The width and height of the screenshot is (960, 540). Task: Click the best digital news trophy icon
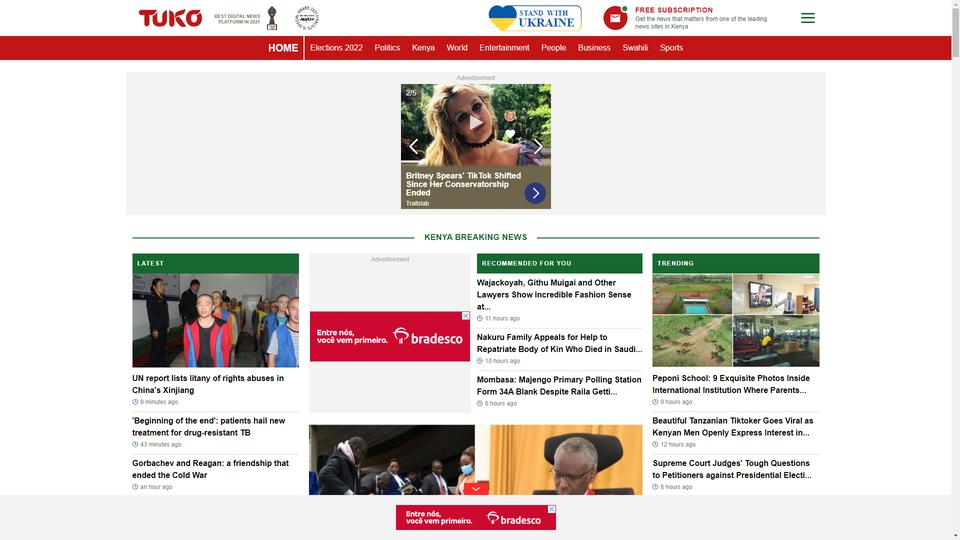click(x=272, y=18)
